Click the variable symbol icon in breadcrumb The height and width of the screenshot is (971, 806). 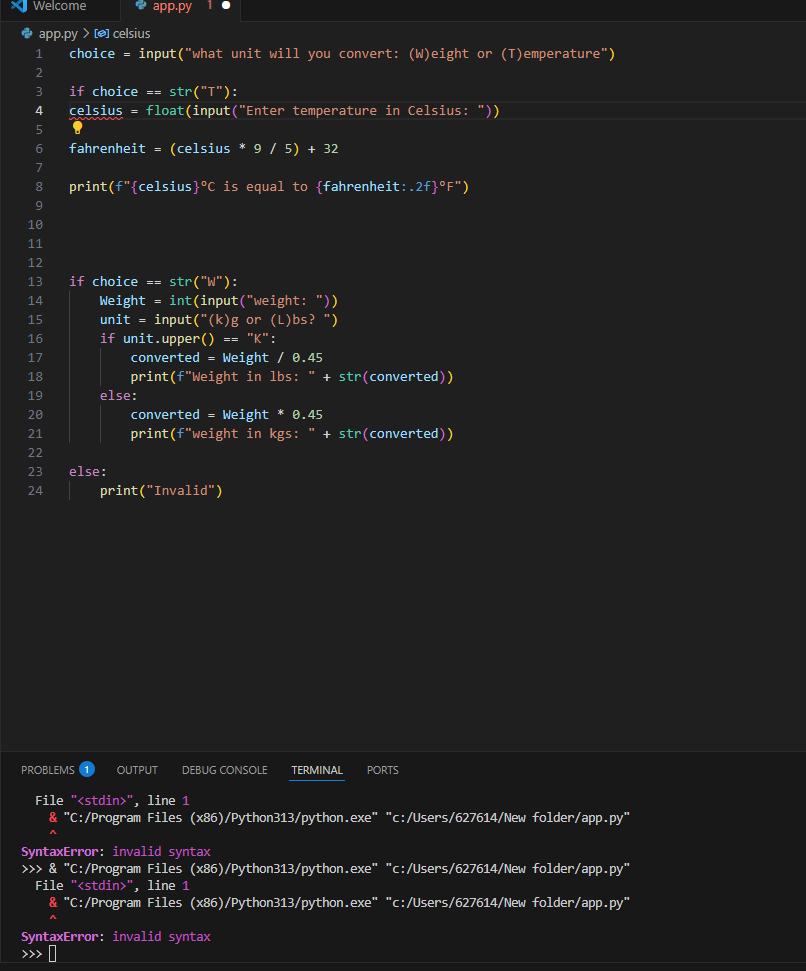103,34
